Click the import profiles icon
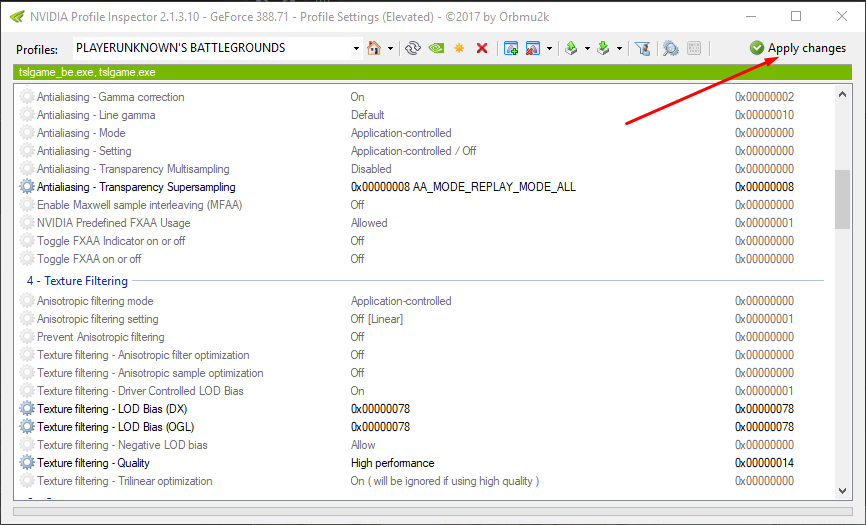Viewport: 866px width, 525px height. (603, 48)
